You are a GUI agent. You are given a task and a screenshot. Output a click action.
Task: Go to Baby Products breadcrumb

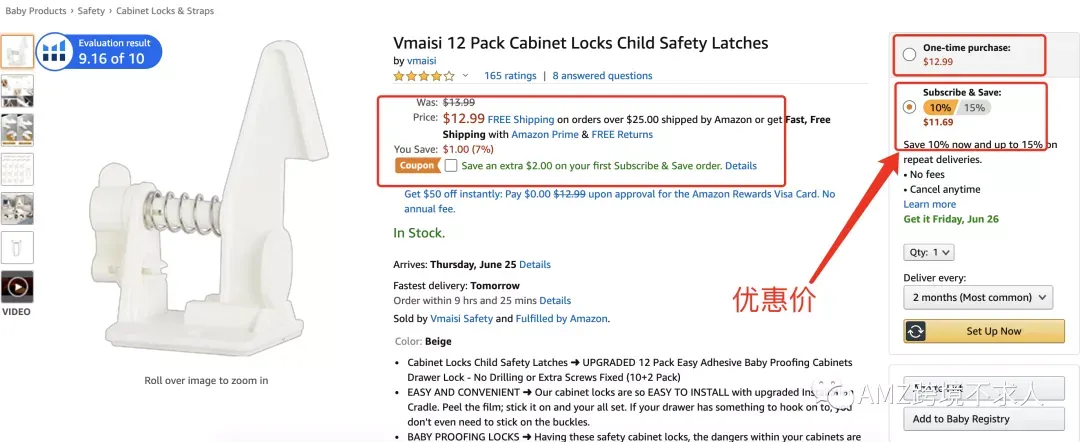(x=36, y=11)
